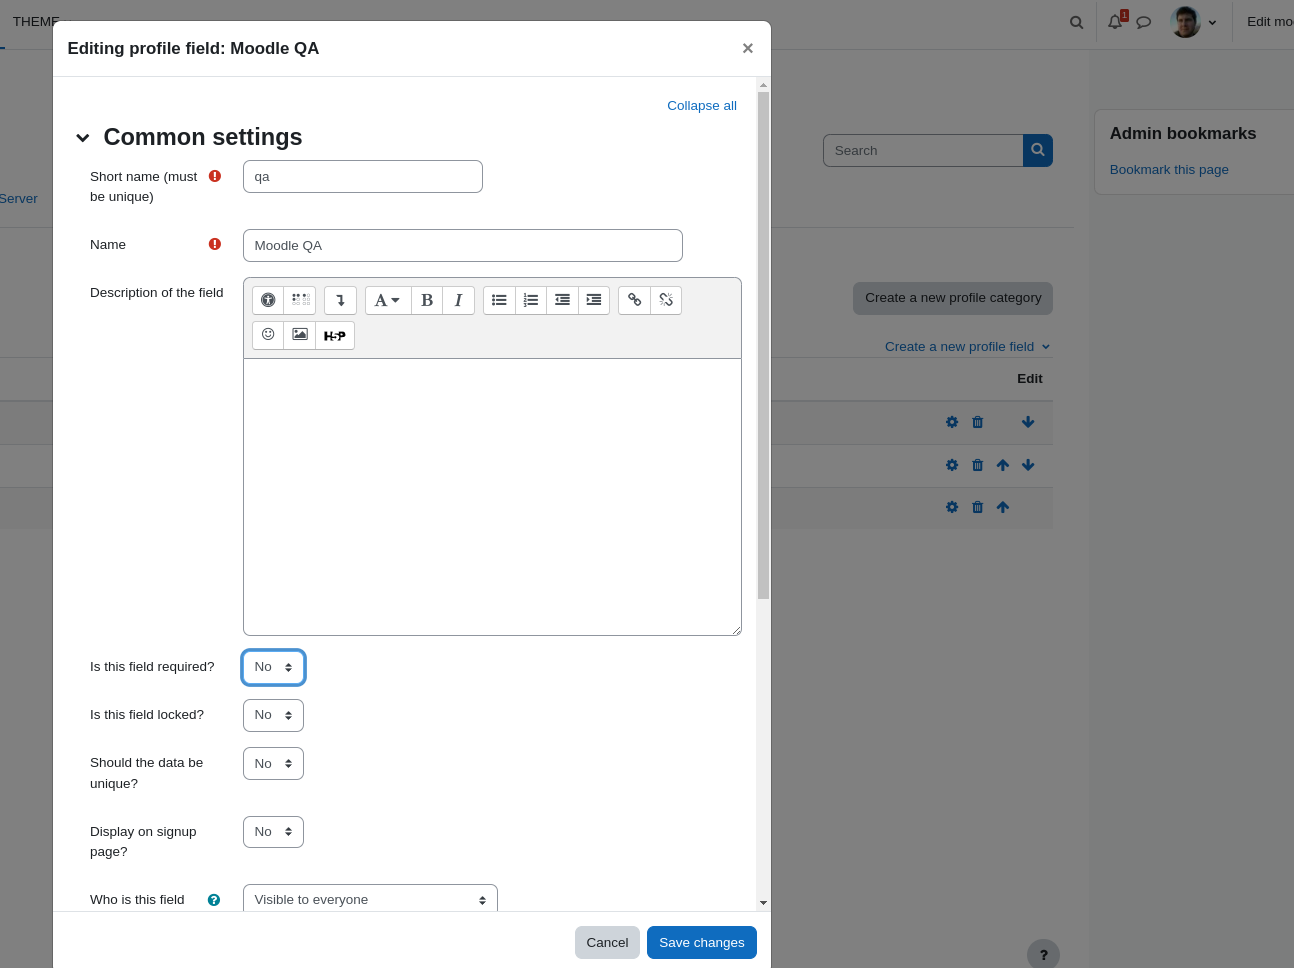Open 'Should the data be unique?' dropdown
Viewport: 1294px width, 968px height.
(273, 764)
